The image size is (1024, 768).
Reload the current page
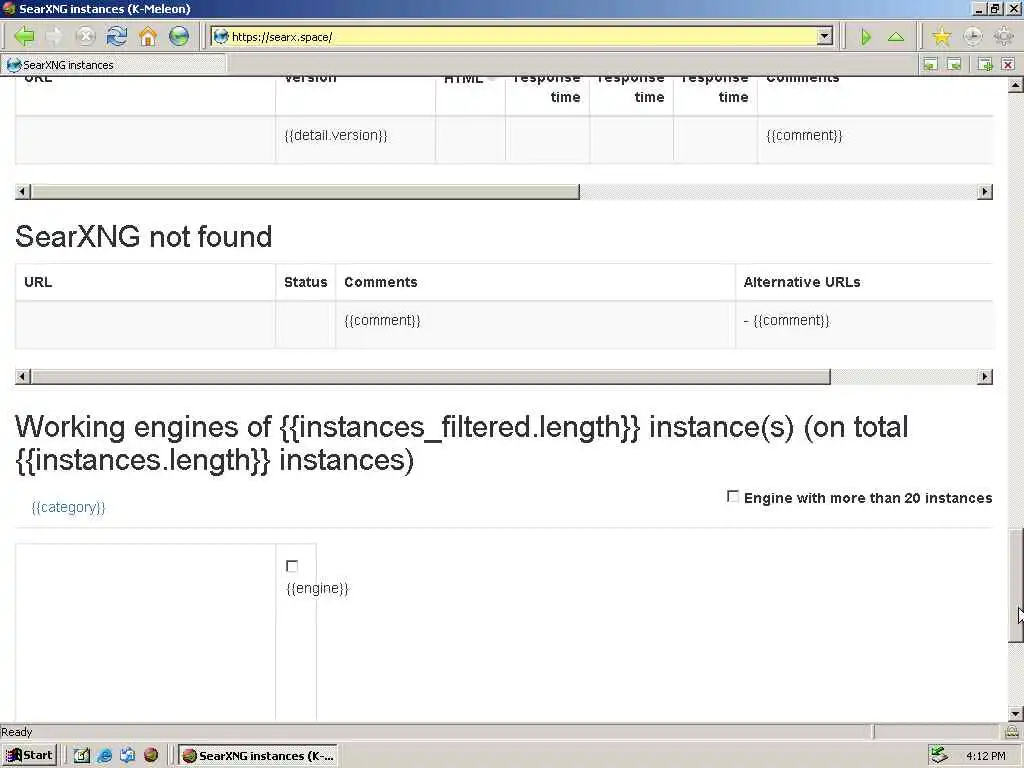[116, 36]
